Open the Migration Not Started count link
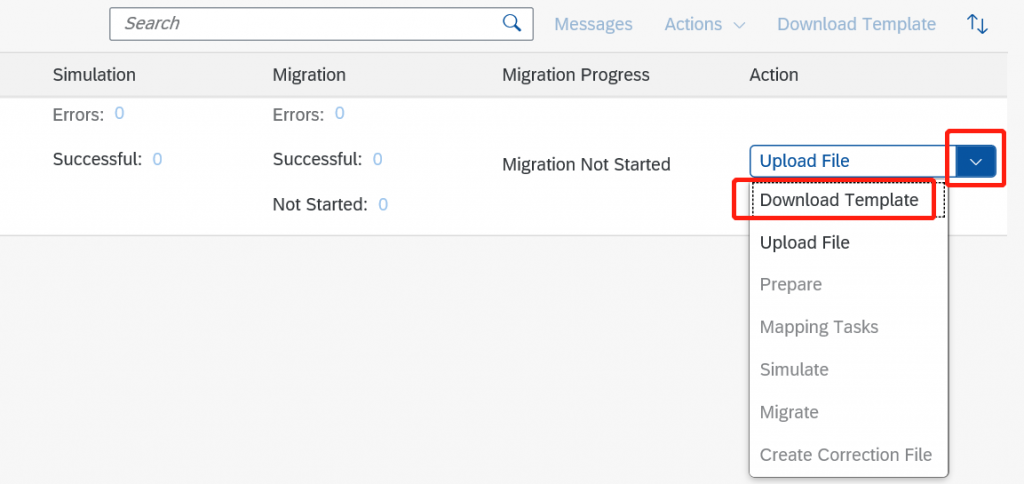This screenshot has width=1024, height=484. pyautogui.click(x=383, y=205)
